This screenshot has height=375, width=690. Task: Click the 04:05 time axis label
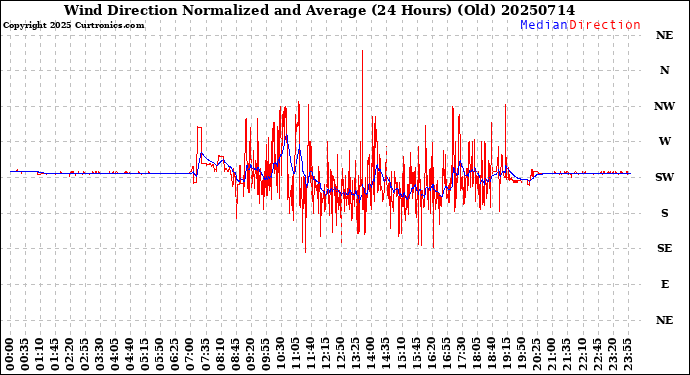[x=115, y=354]
